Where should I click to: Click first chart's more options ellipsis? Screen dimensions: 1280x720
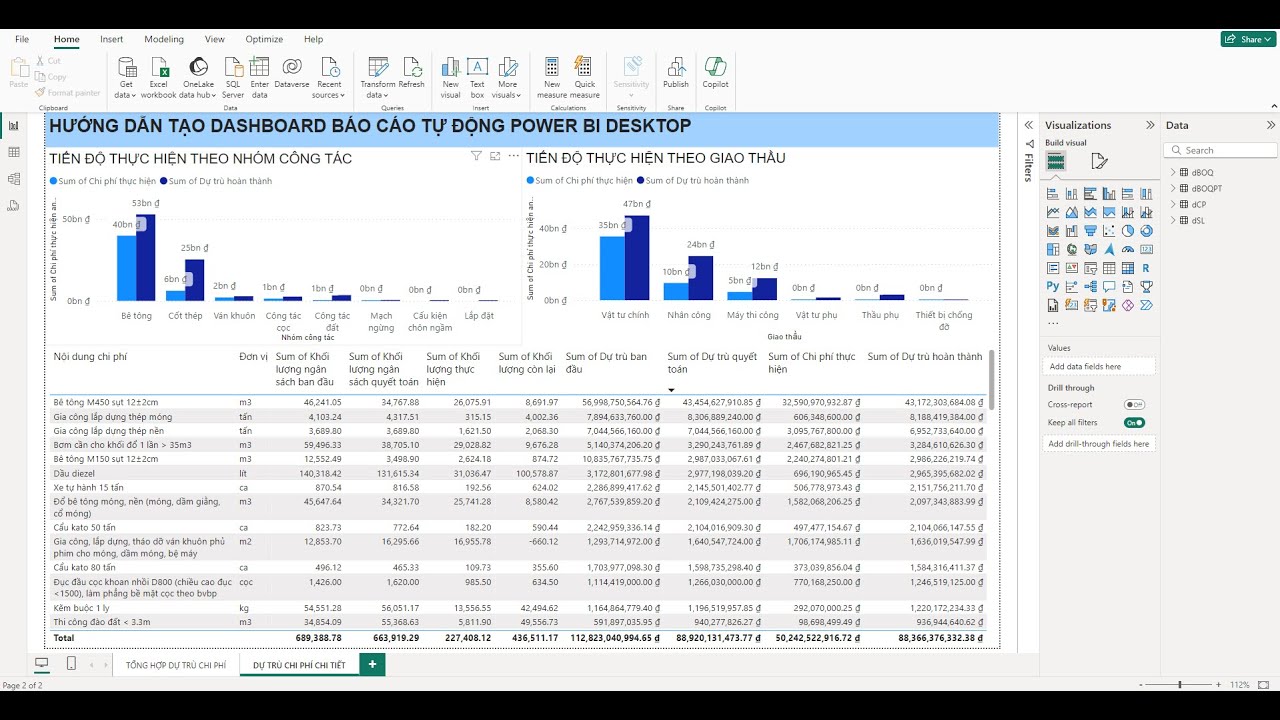pyautogui.click(x=514, y=156)
